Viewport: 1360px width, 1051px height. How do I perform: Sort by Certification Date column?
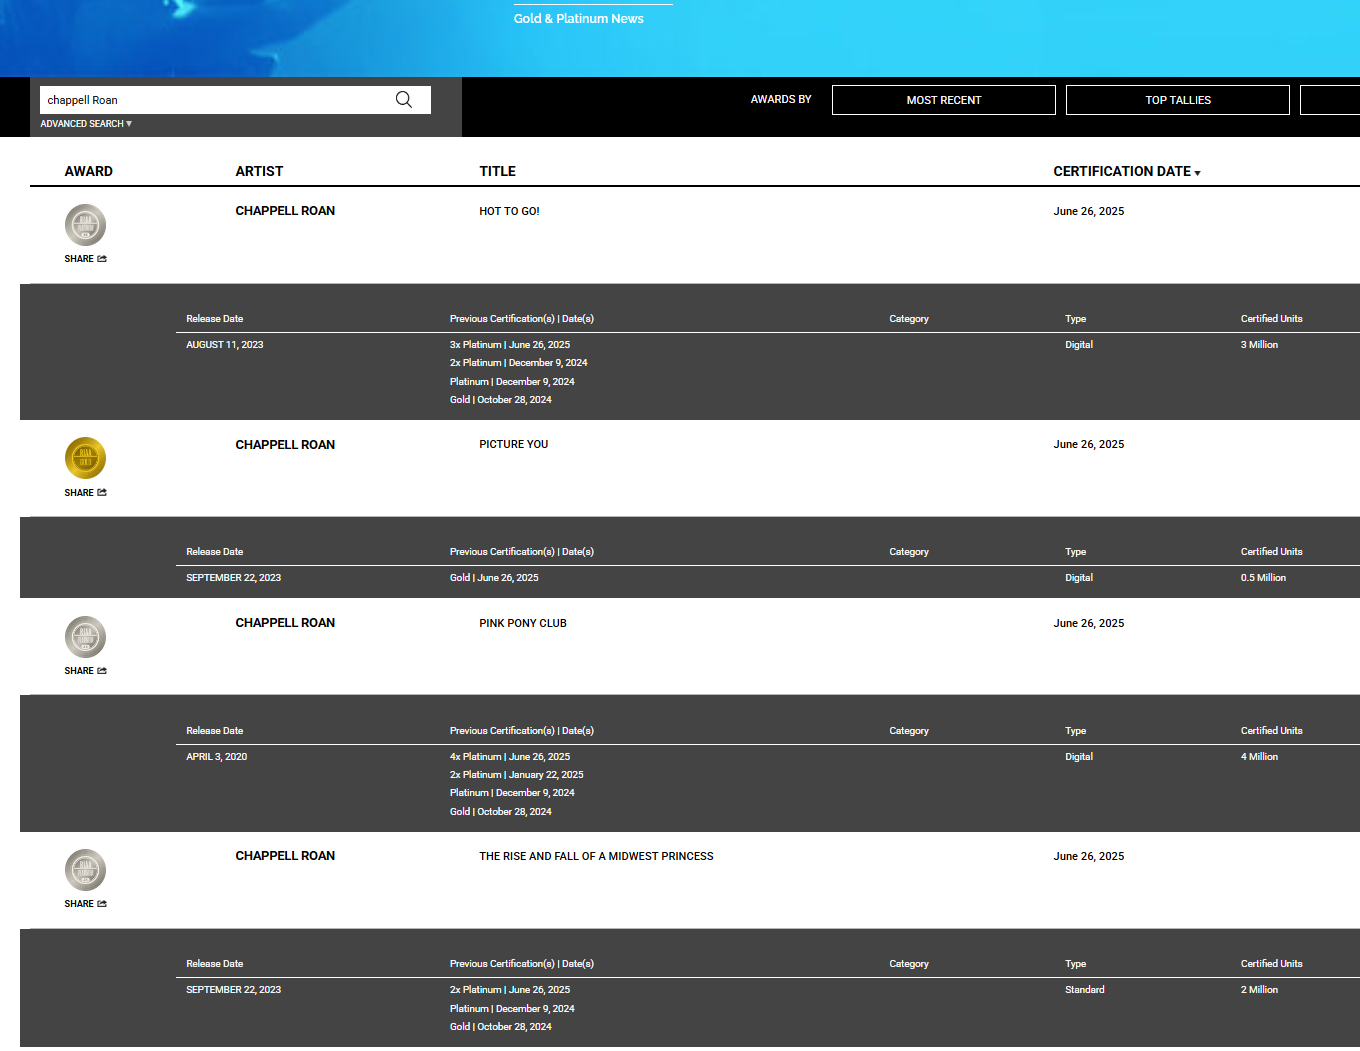coord(1127,171)
